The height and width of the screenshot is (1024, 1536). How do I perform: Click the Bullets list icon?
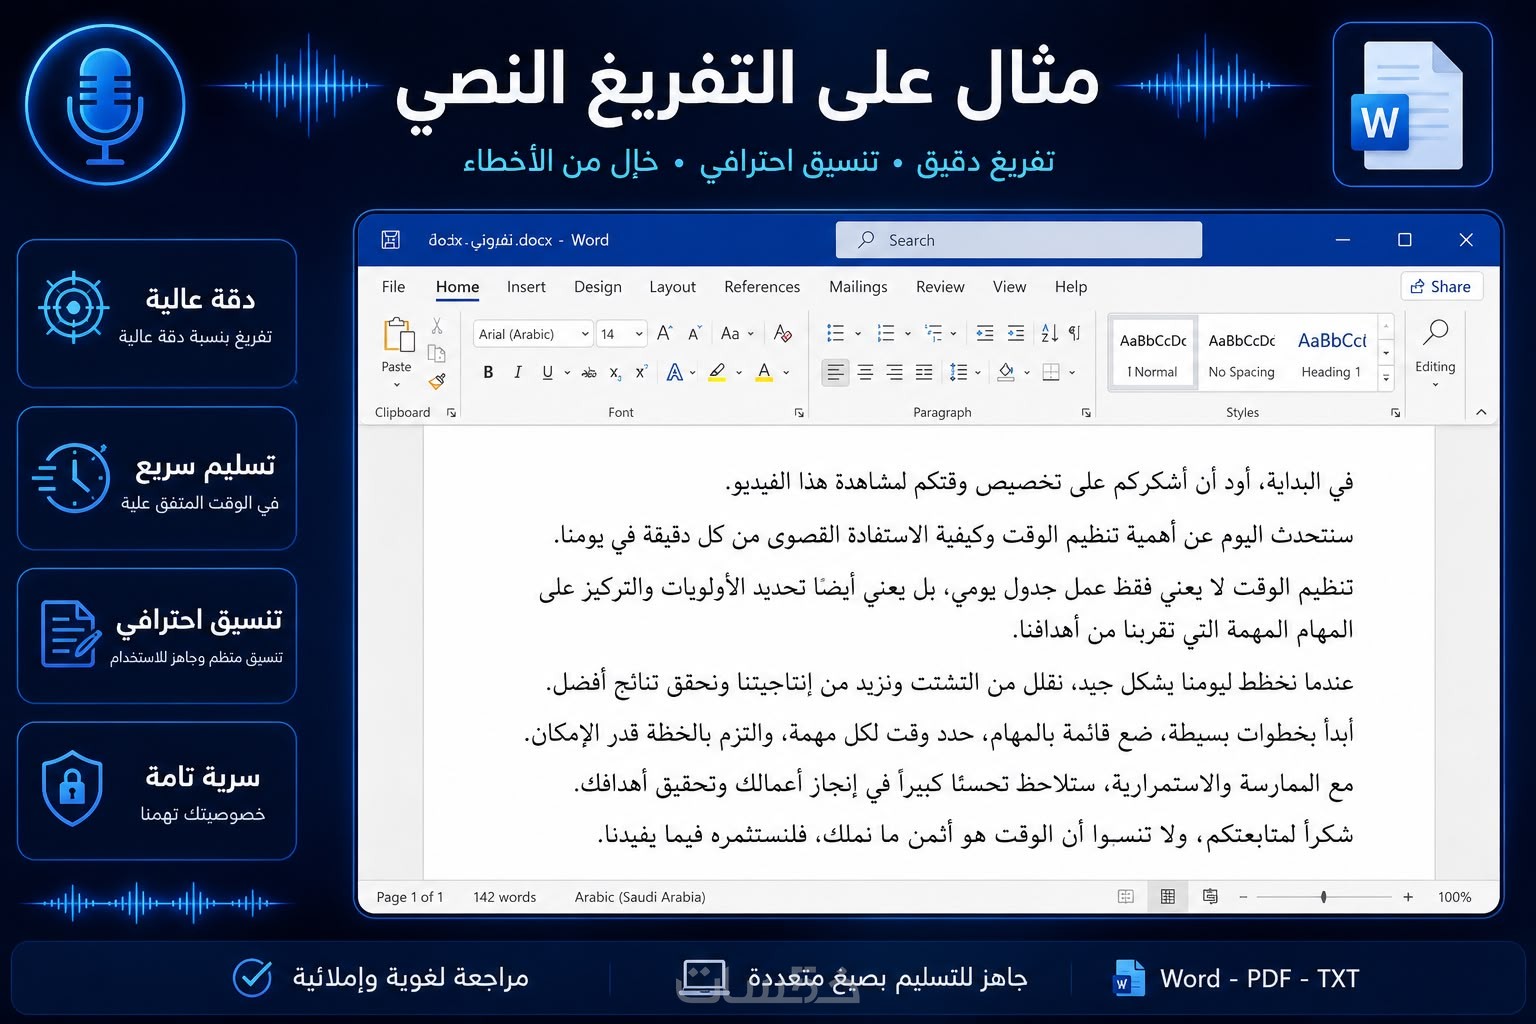coord(836,333)
